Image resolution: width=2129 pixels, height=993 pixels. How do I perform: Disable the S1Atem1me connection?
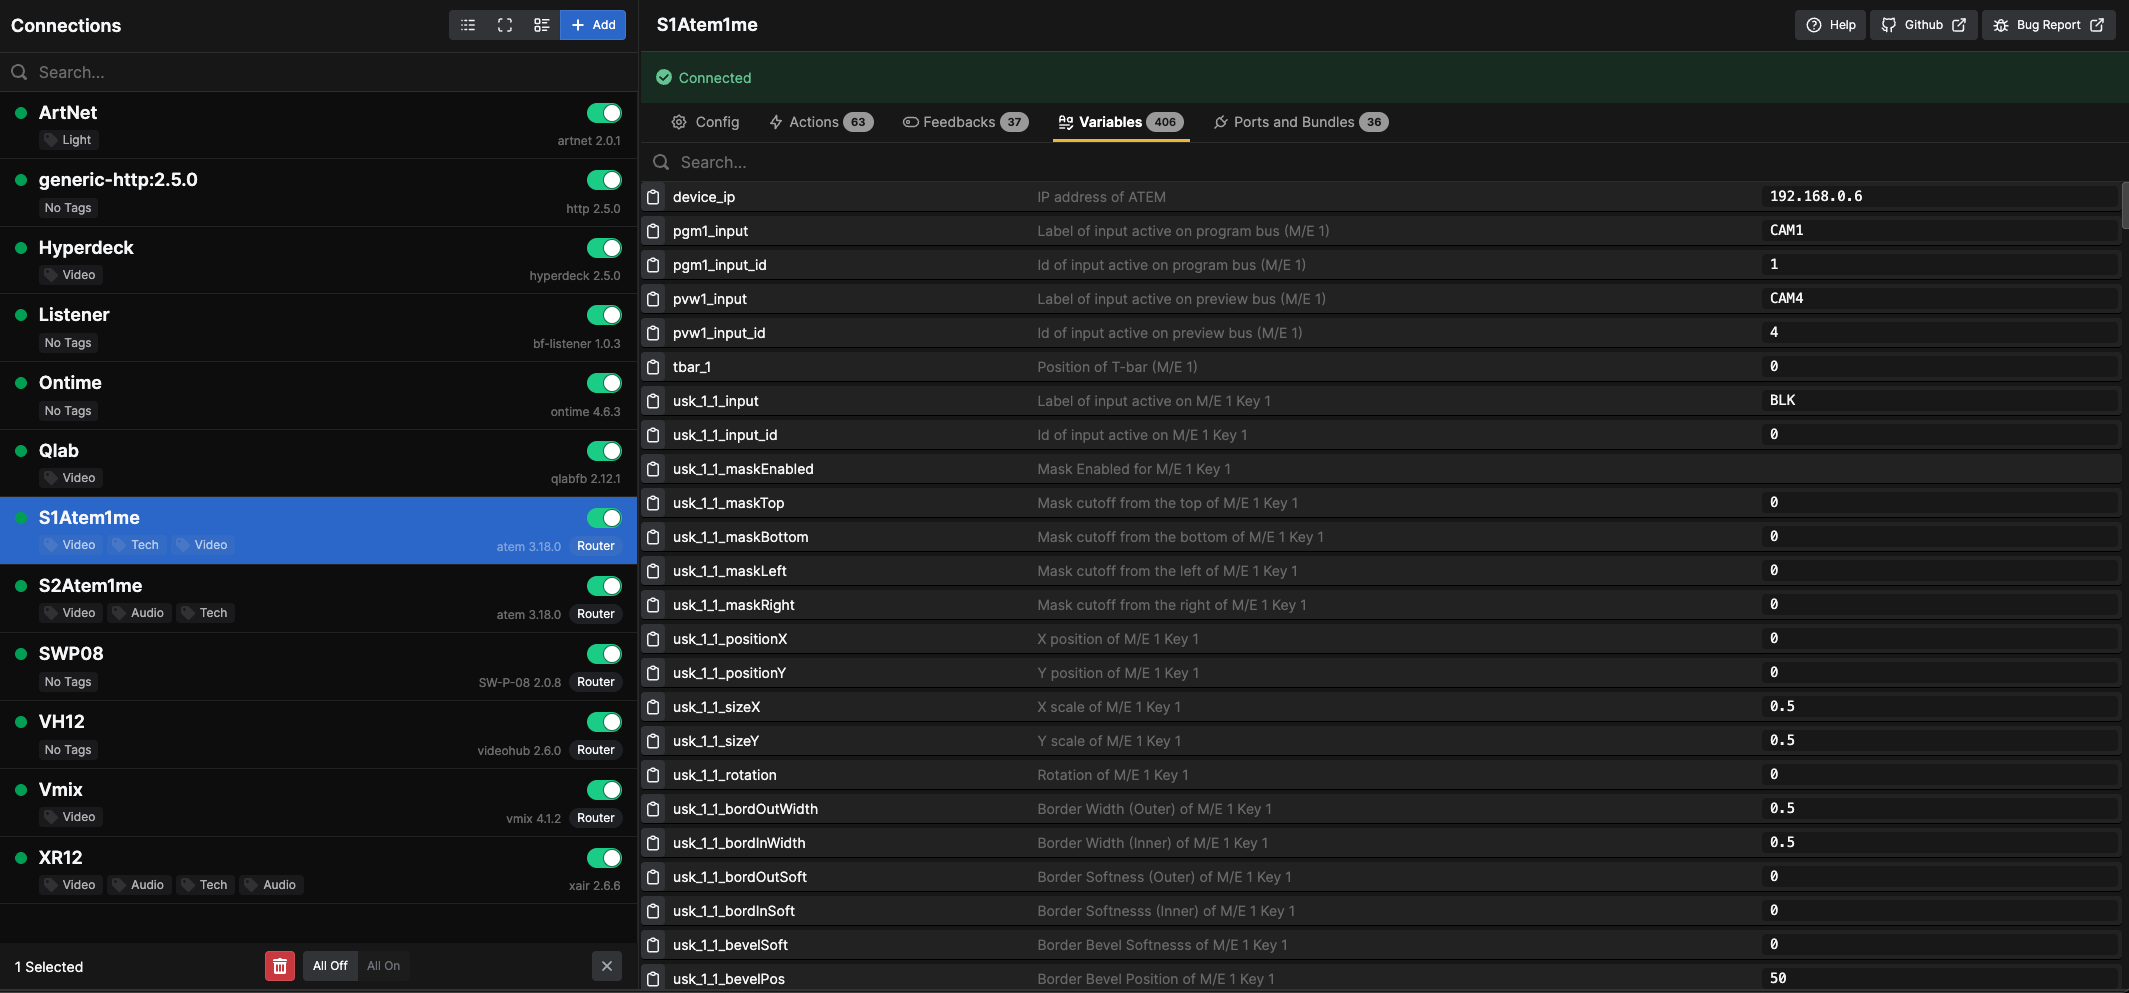coord(604,518)
